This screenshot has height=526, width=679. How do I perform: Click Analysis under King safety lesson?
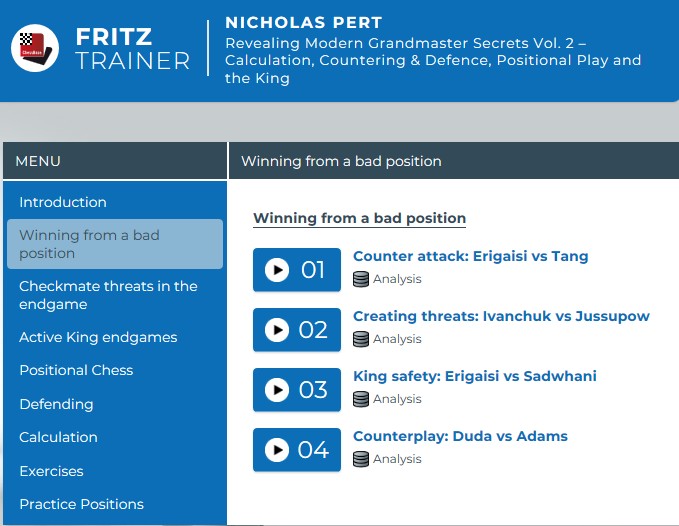click(x=397, y=399)
